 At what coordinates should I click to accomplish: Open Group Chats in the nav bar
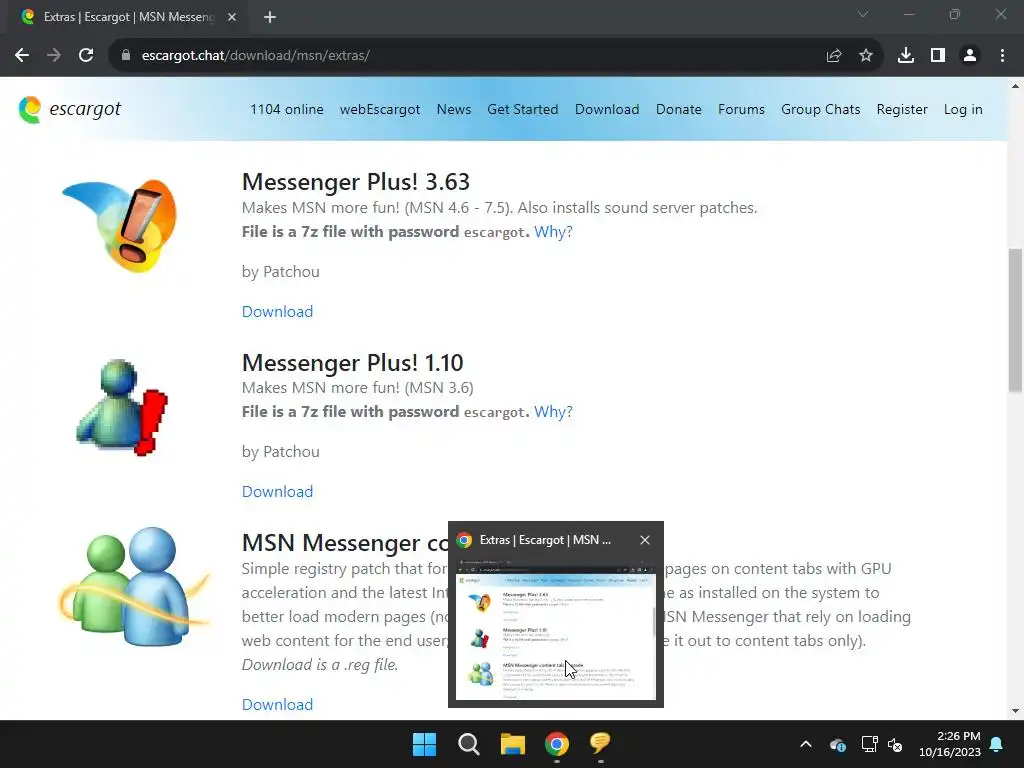click(x=820, y=109)
